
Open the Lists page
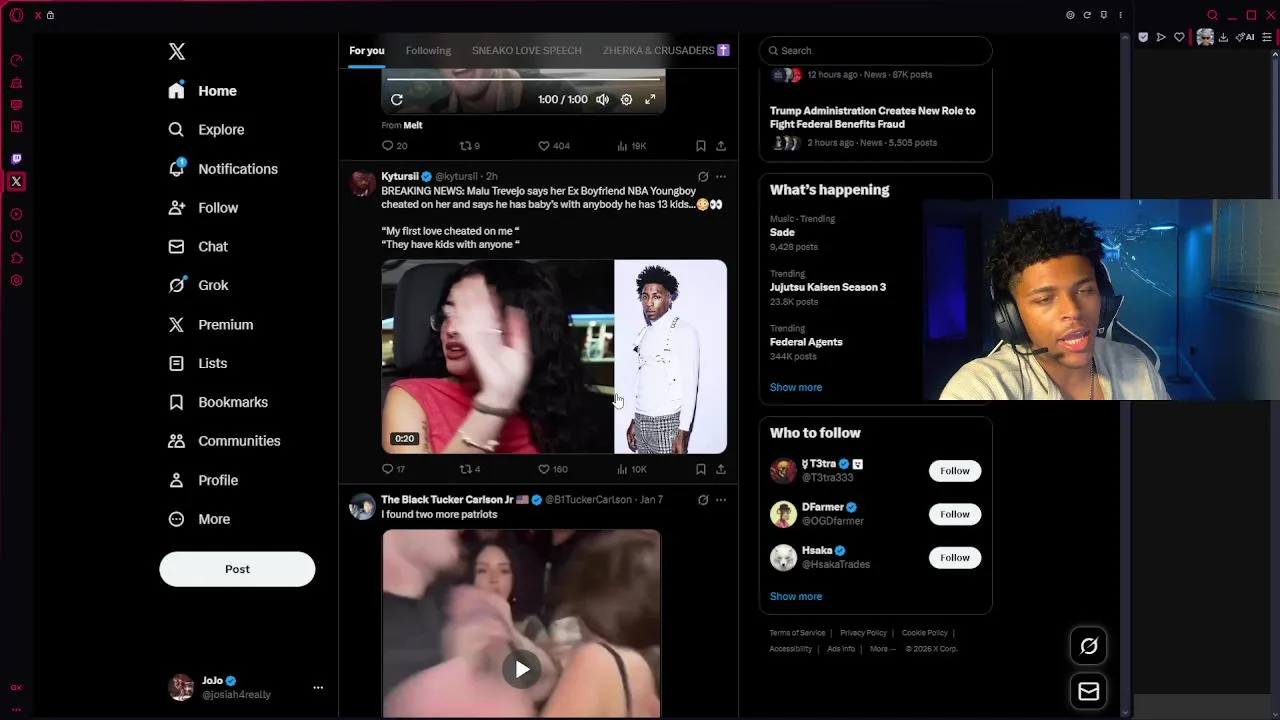pyautogui.click(x=198, y=363)
